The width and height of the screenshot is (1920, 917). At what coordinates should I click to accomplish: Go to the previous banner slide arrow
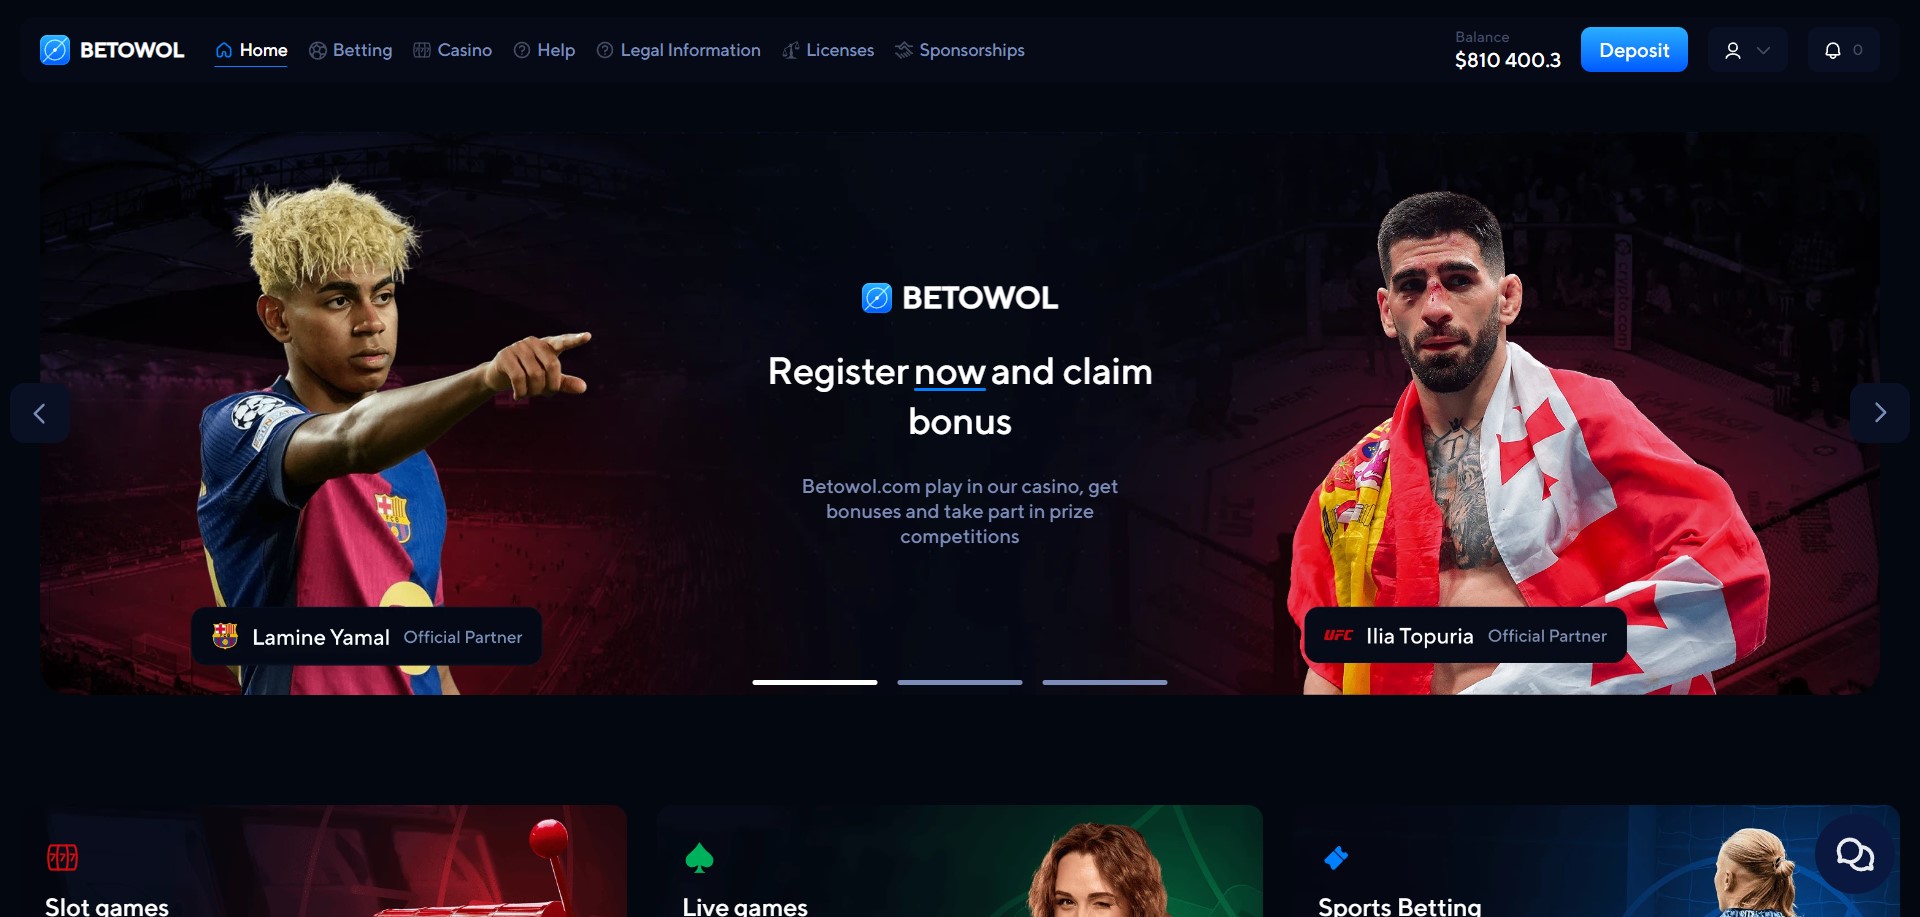[40, 413]
